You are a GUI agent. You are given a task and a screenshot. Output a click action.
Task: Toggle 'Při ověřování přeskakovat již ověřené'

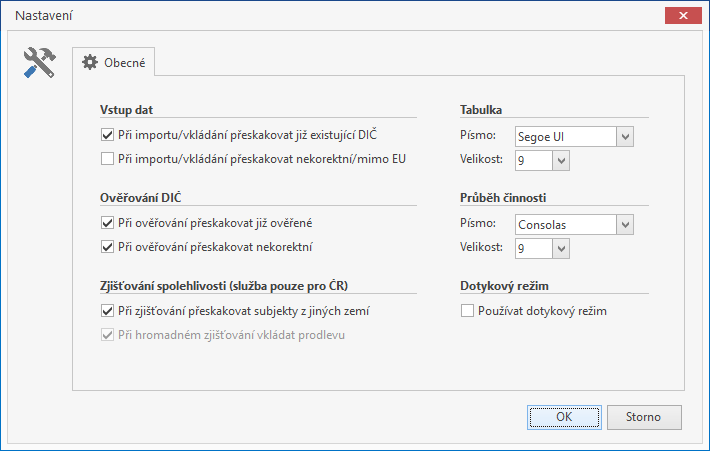click(108, 222)
